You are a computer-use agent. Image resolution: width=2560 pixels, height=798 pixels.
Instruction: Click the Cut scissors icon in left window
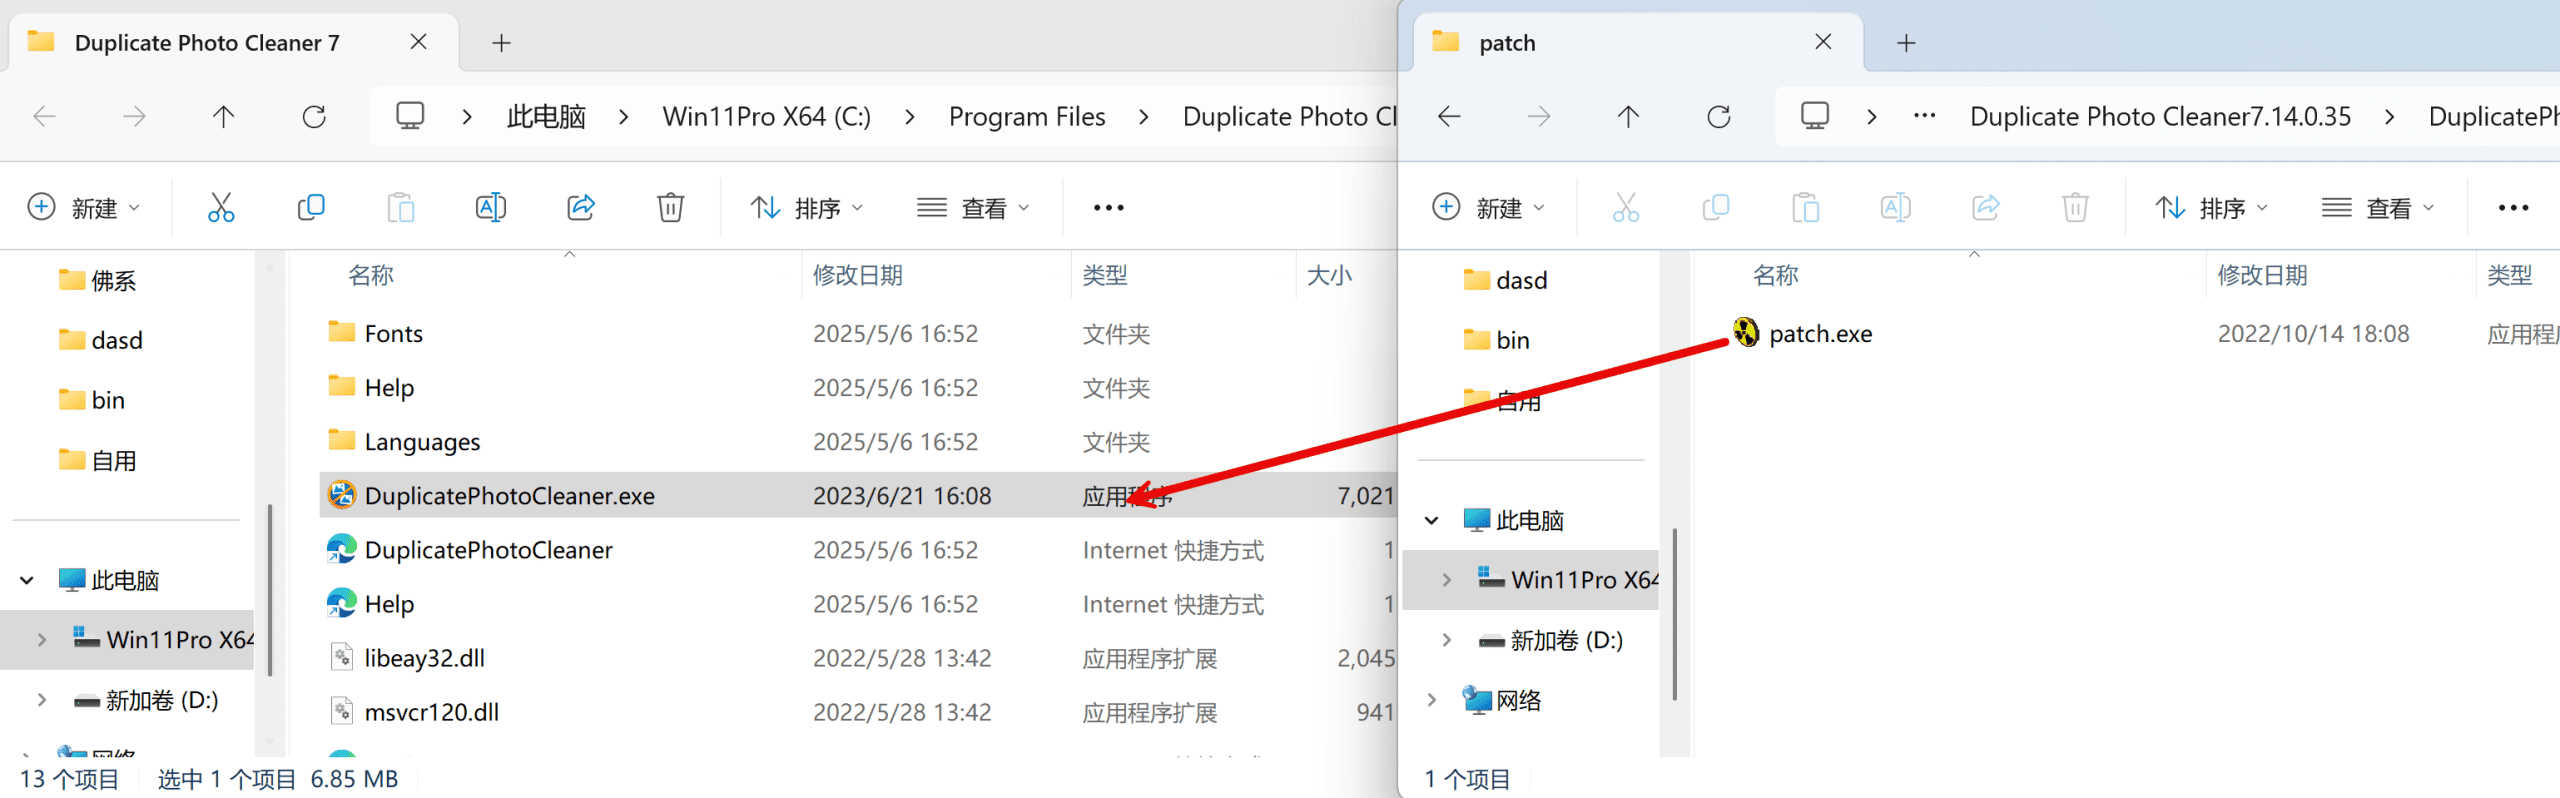(221, 208)
